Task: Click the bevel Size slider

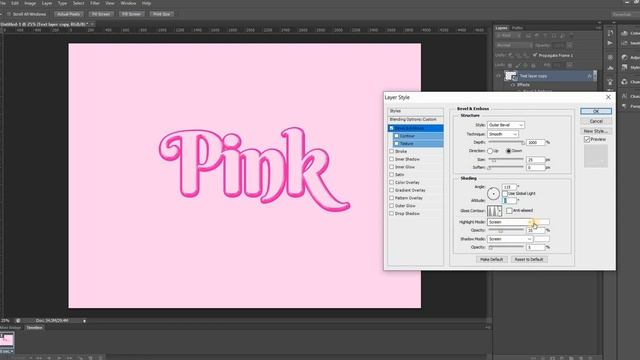Action: click(x=506, y=160)
